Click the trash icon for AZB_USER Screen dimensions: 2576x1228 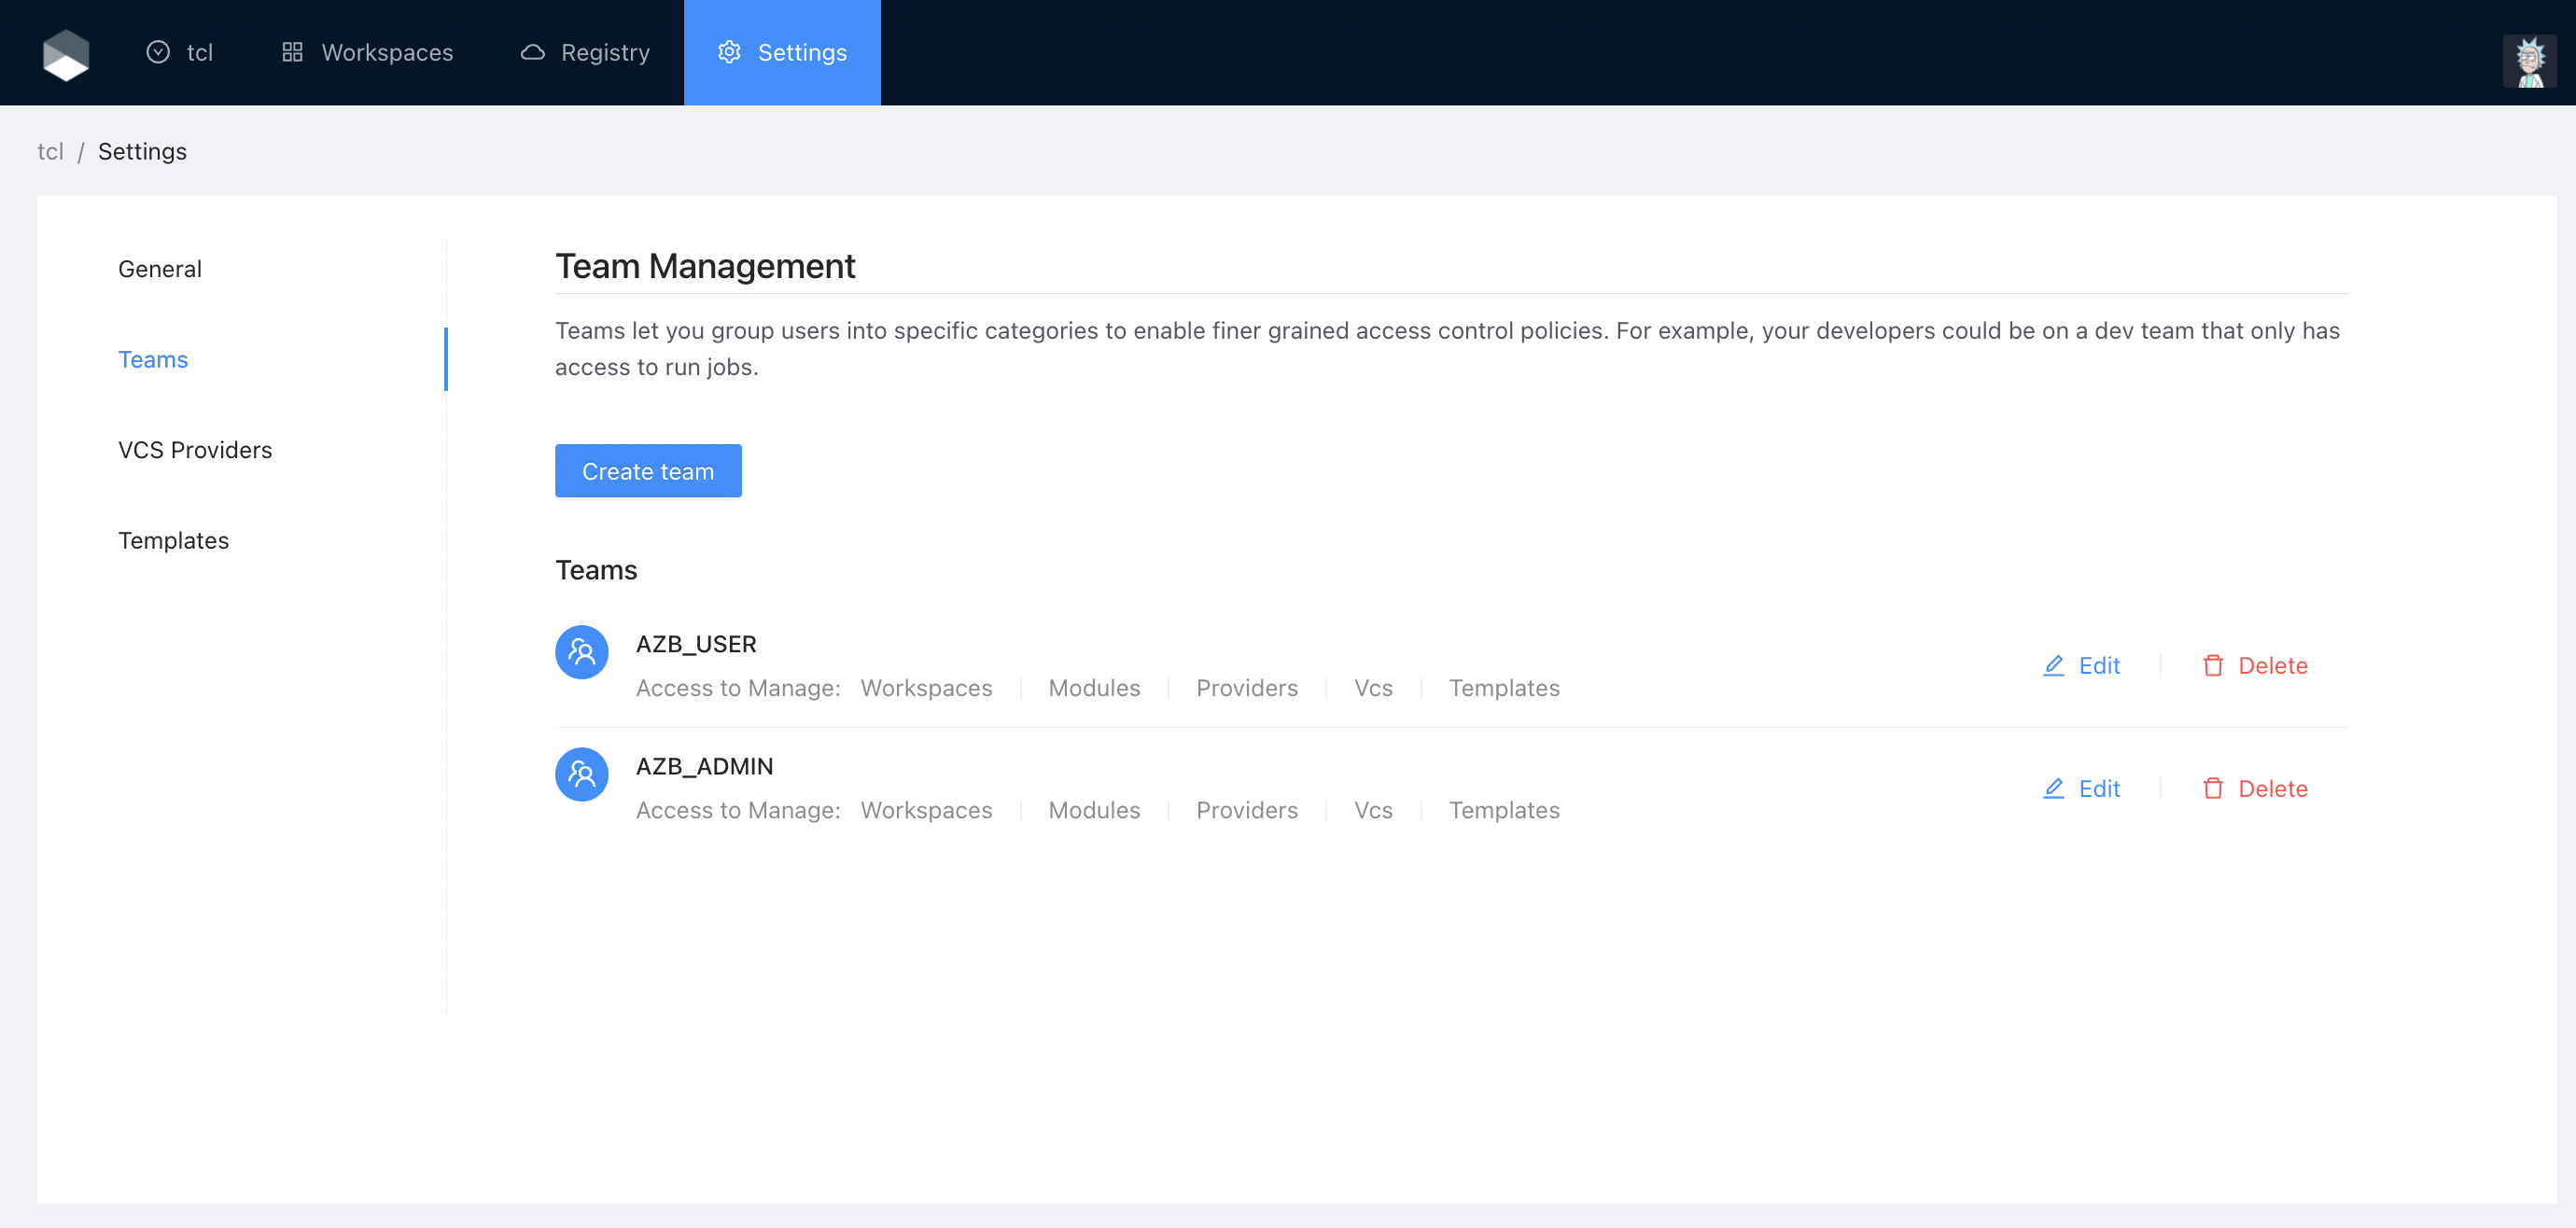pyautogui.click(x=2213, y=665)
